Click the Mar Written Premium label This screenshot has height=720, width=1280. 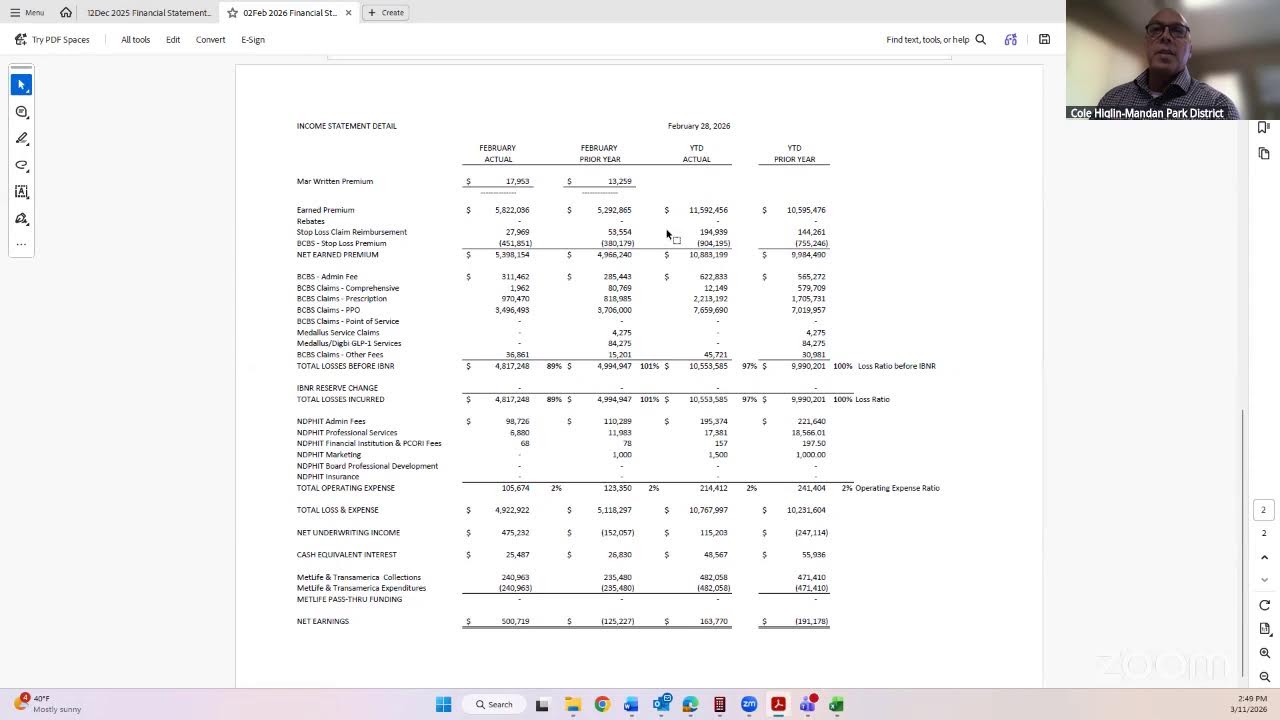335,182
